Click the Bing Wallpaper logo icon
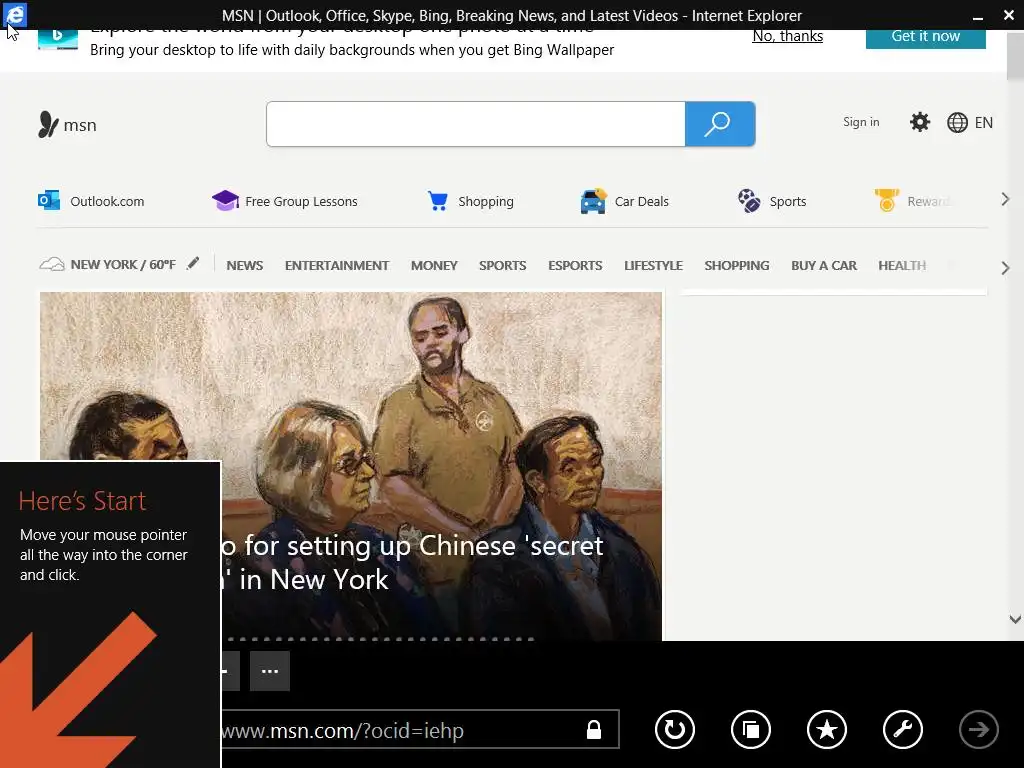The image size is (1024, 768). coord(57,39)
